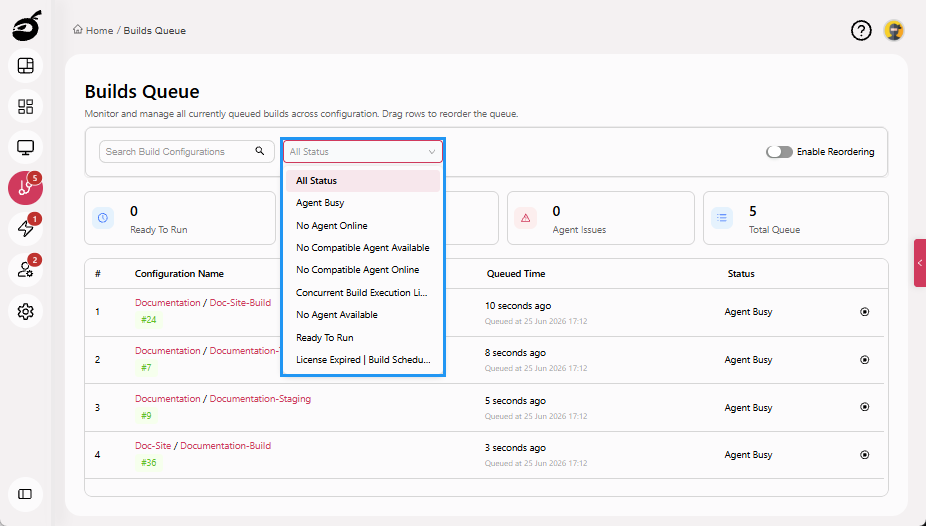Image resolution: width=926 pixels, height=526 pixels.
Task: Open the agents monitor sidebar icon
Action: [25, 147]
